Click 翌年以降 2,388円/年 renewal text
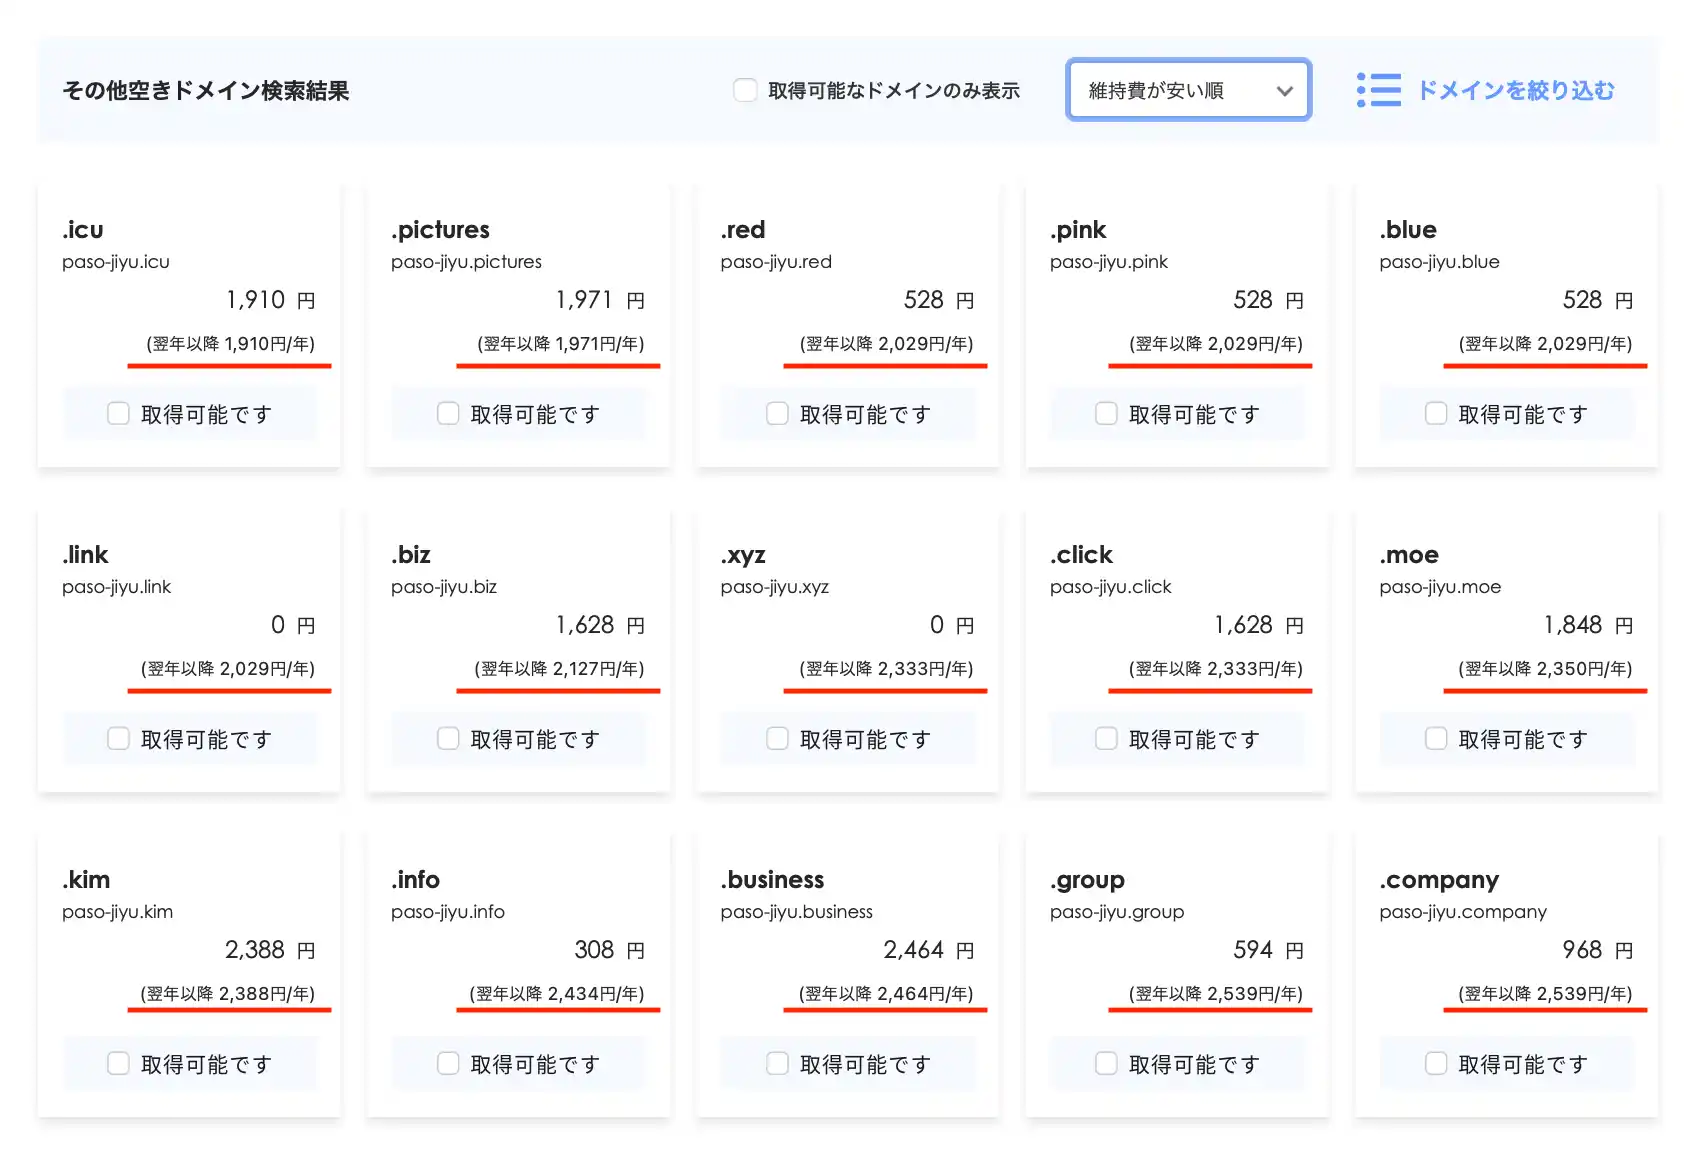 coord(228,993)
